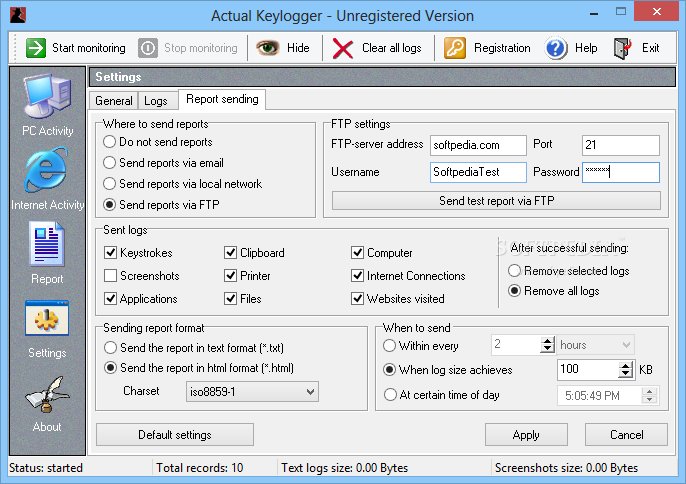Click the Apply button
The width and height of the screenshot is (686, 484).
click(526, 435)
